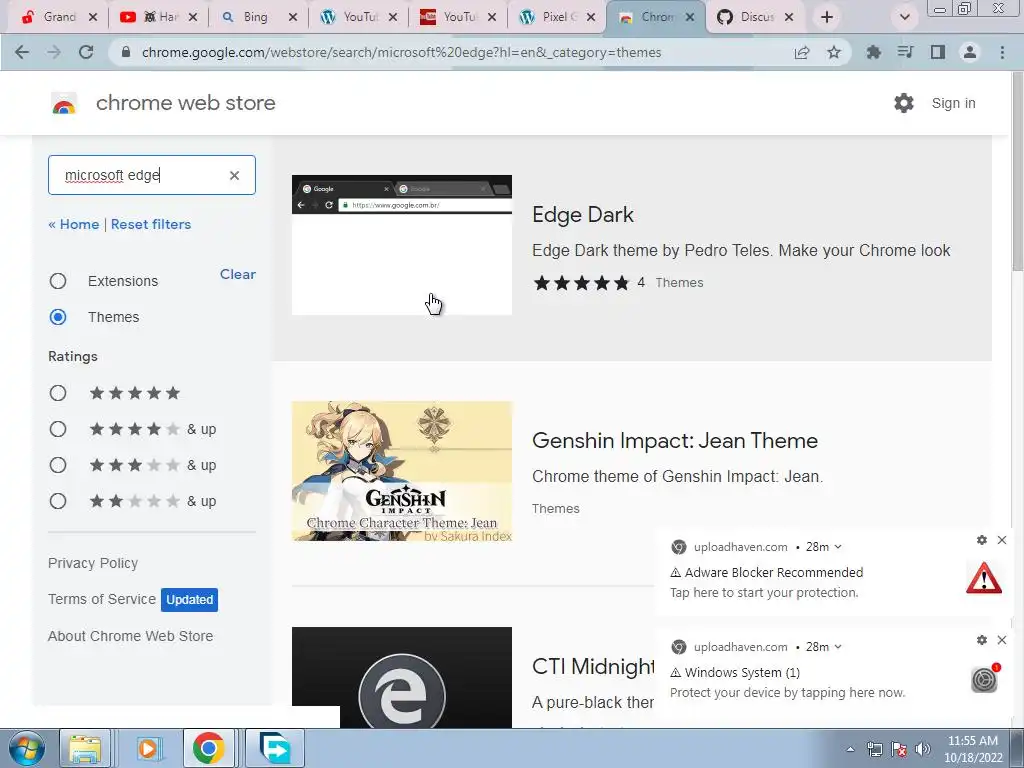The width and height of the screenshot is (1024, 768).
Task: Open the Extensions puzzle icon
Action: 873,52
